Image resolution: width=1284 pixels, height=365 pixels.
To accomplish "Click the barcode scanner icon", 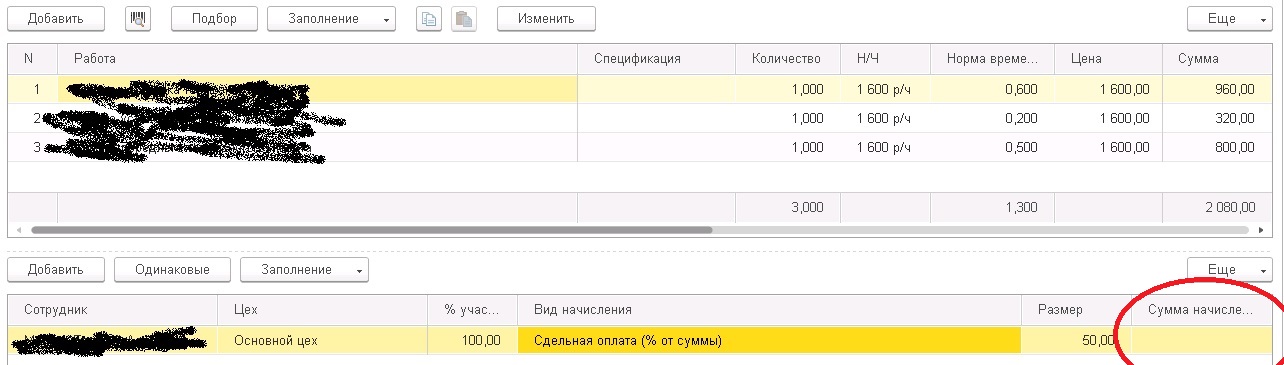I will [x=138, y=19].
